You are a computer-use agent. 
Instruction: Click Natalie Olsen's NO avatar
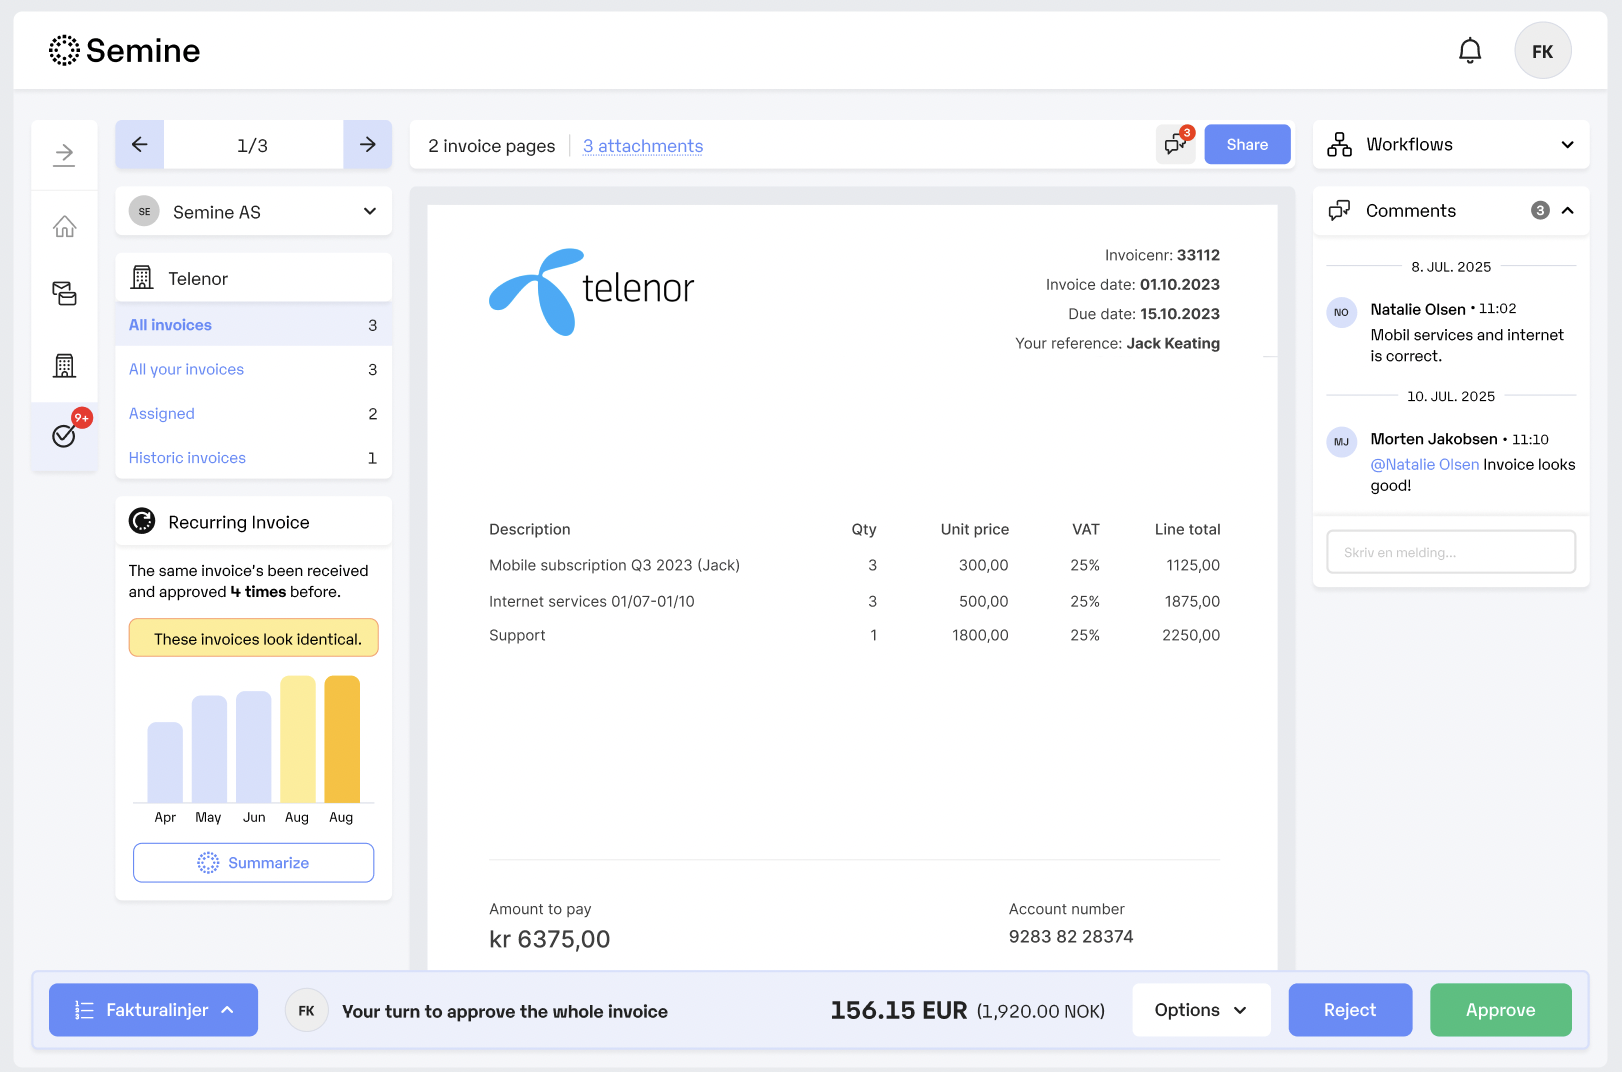[1341, 312]
